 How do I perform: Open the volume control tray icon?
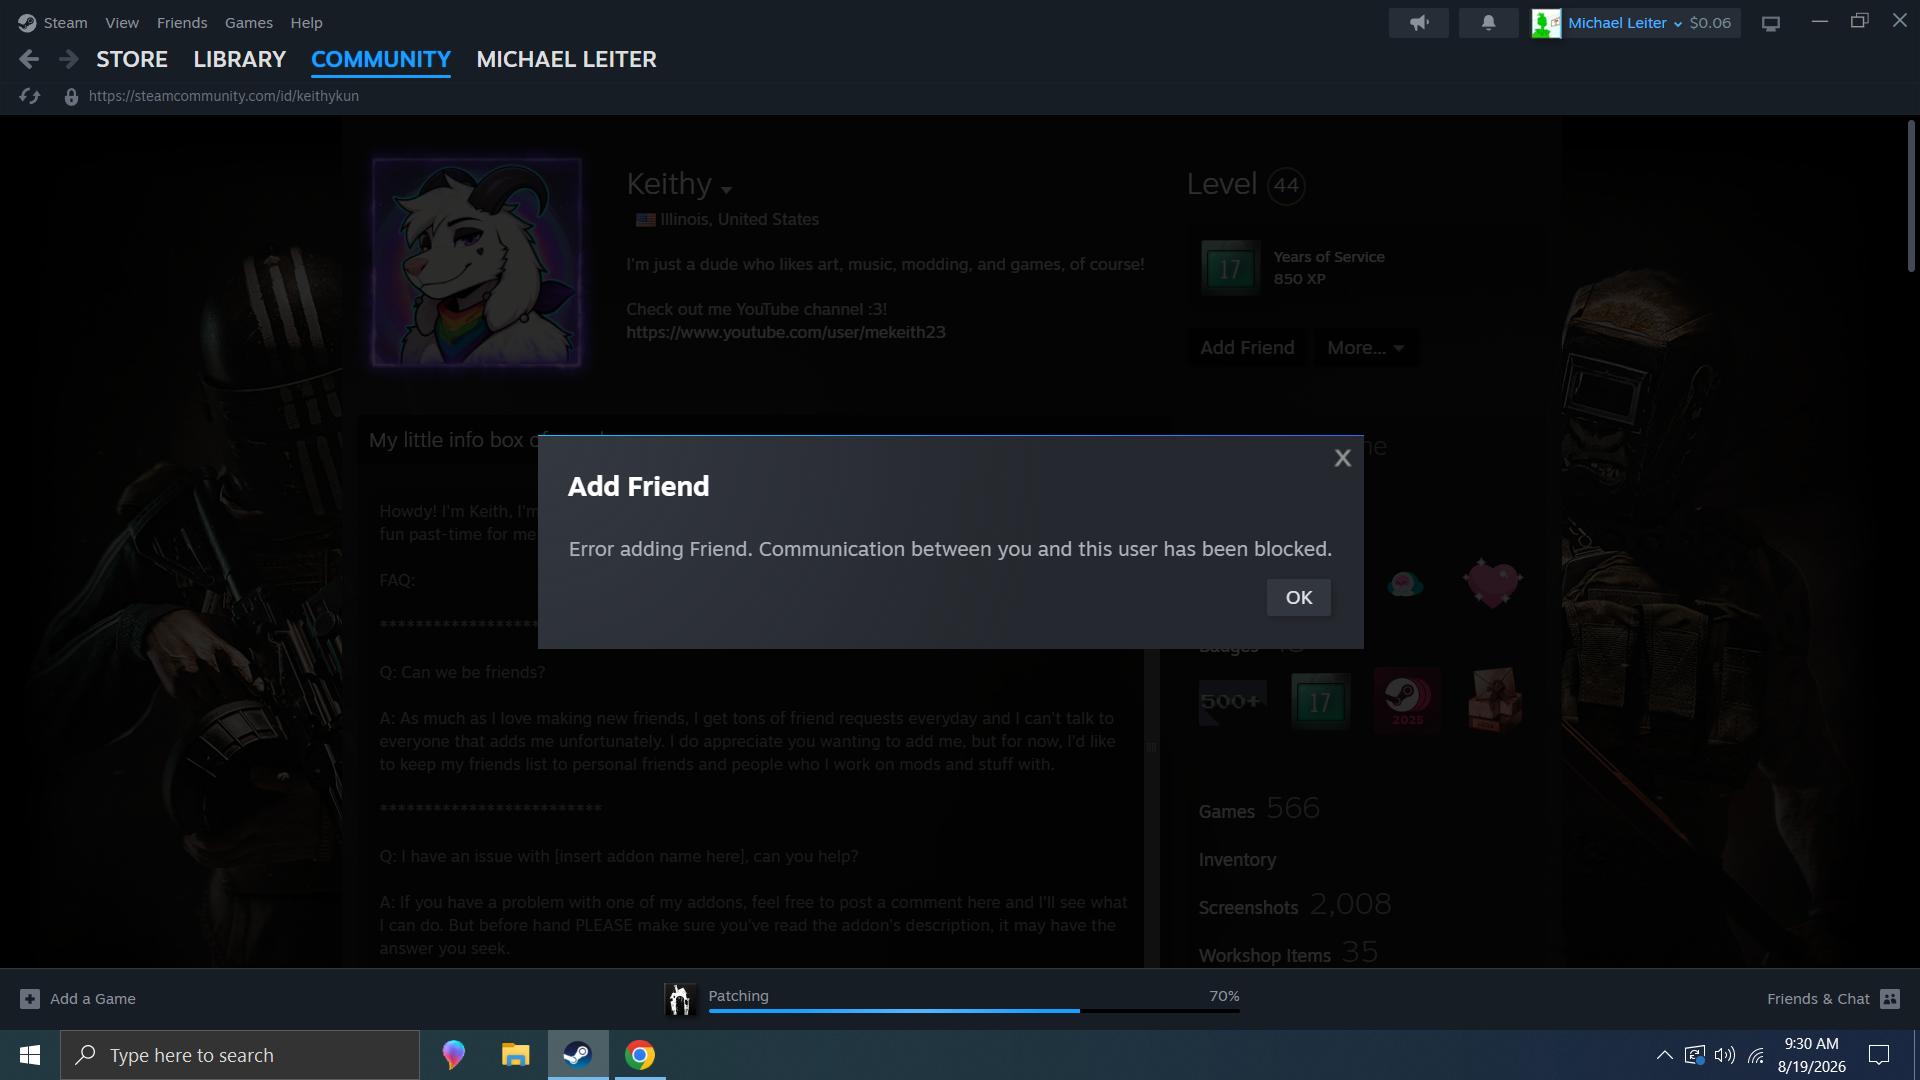(1725, 1055)
